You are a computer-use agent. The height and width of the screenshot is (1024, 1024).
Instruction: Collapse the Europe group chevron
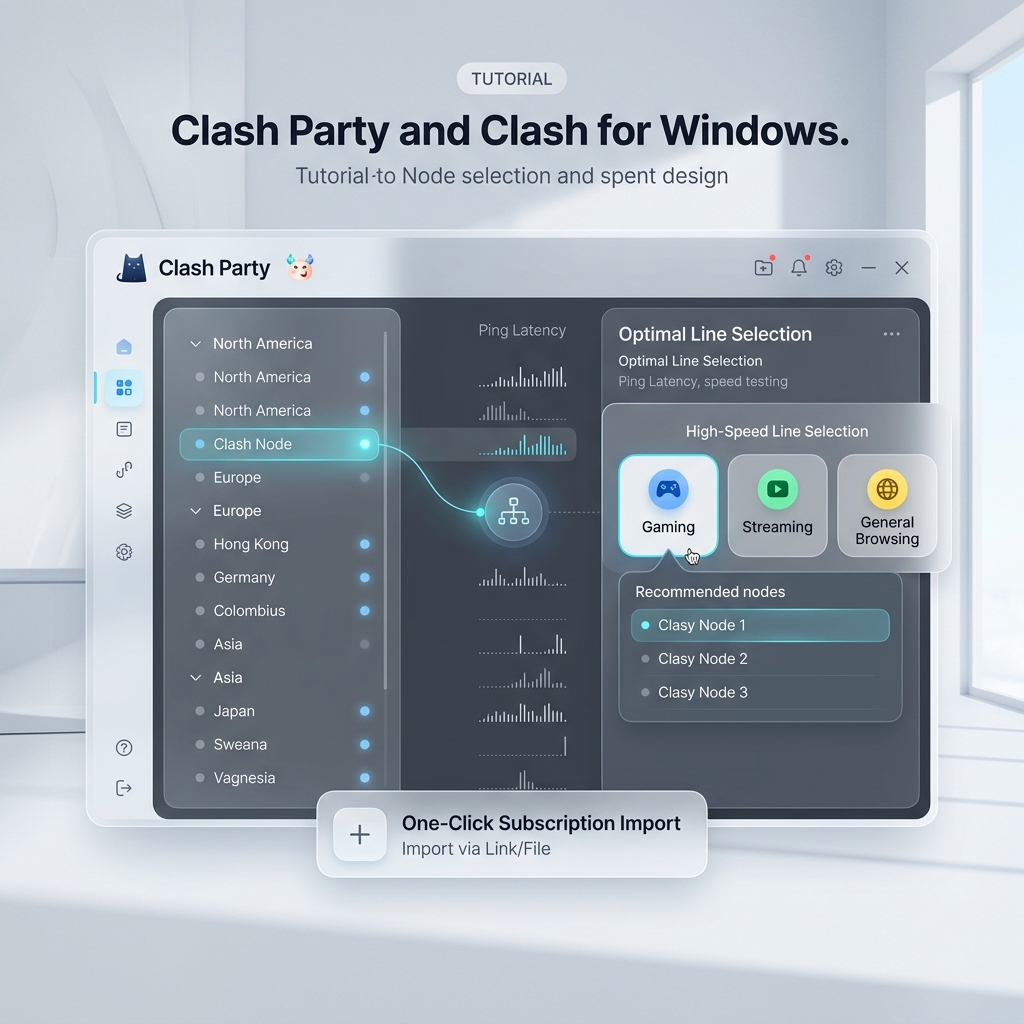[195, 511]
